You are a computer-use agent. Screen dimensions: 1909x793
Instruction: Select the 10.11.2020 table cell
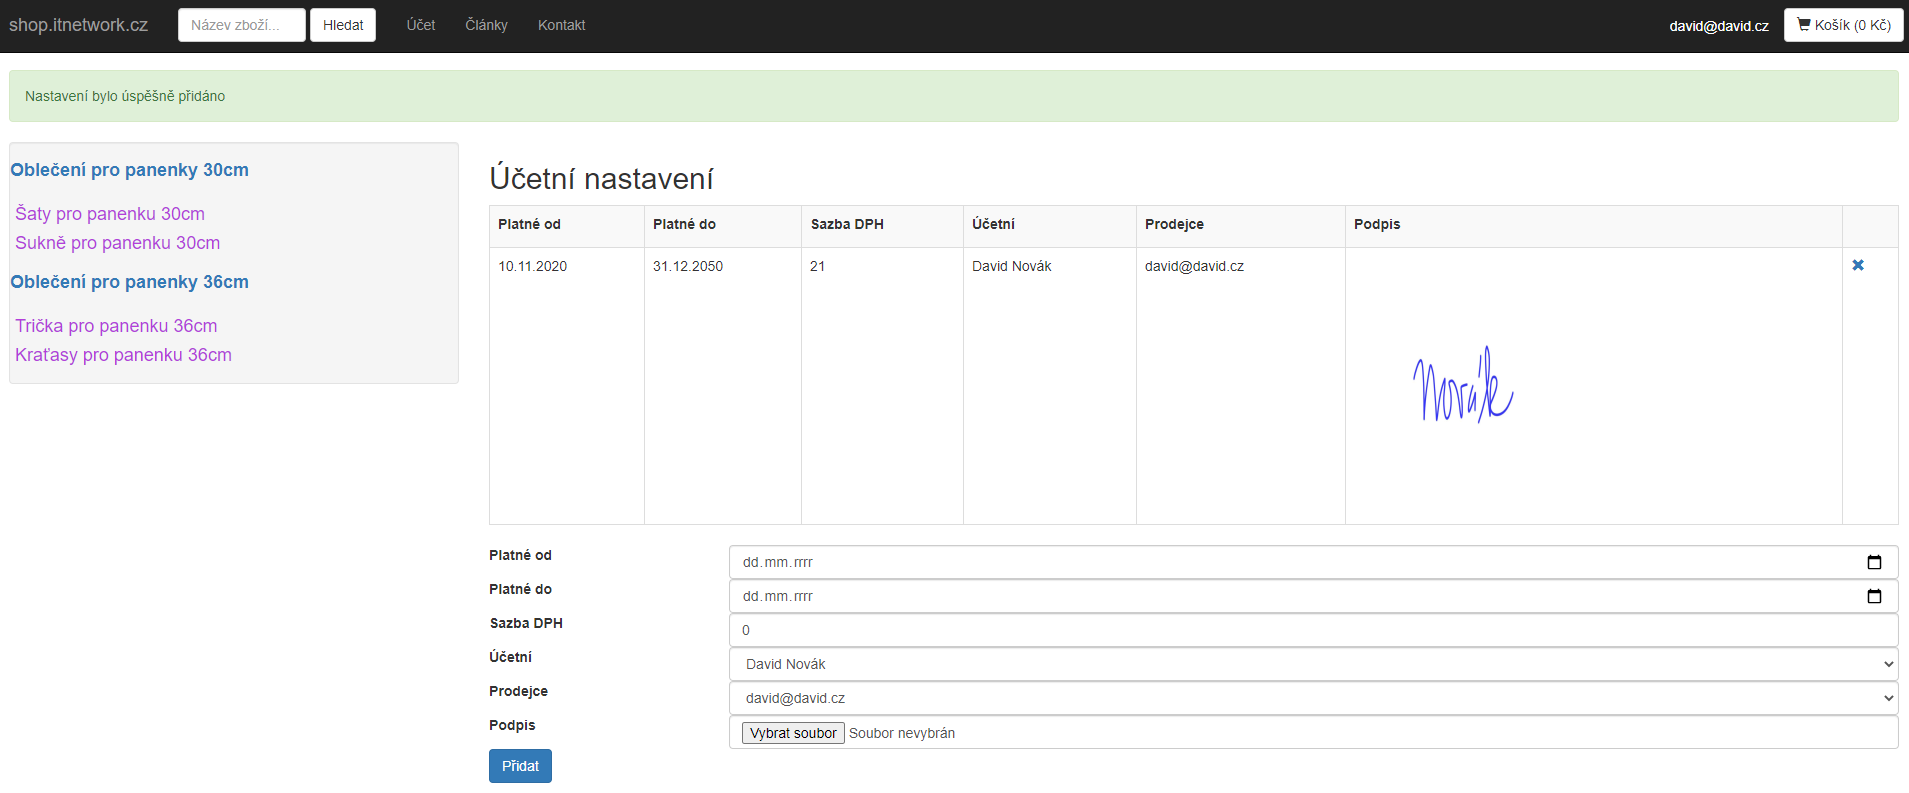coord(567,386)
